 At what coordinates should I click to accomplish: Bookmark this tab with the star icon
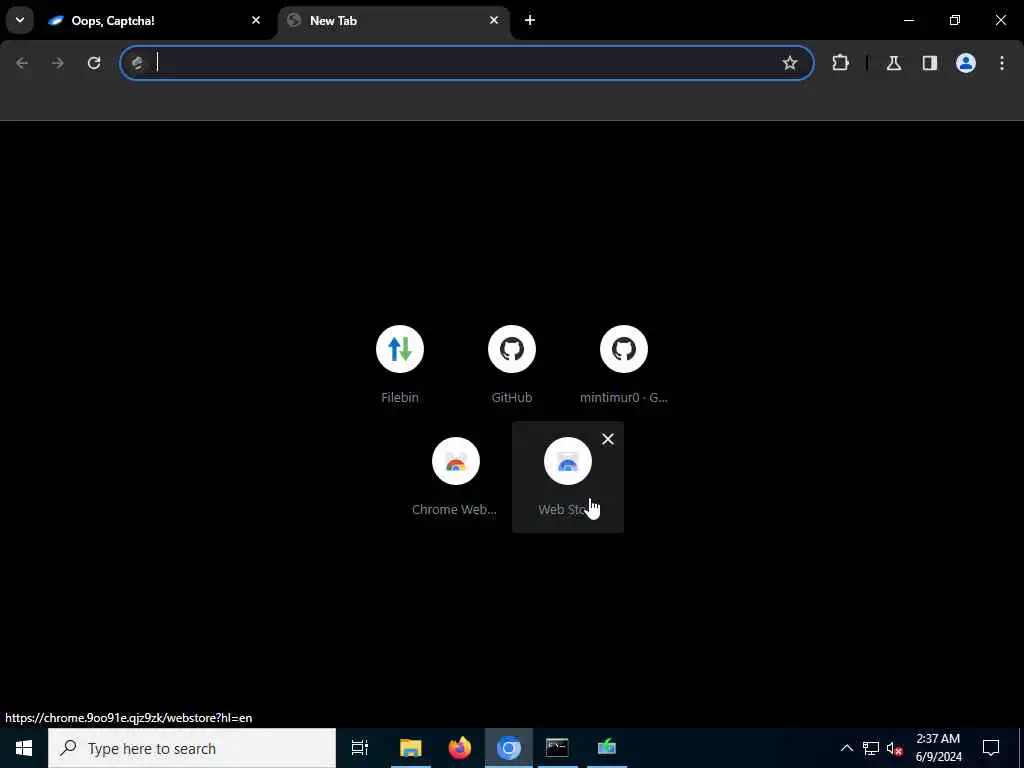[790, 63]
